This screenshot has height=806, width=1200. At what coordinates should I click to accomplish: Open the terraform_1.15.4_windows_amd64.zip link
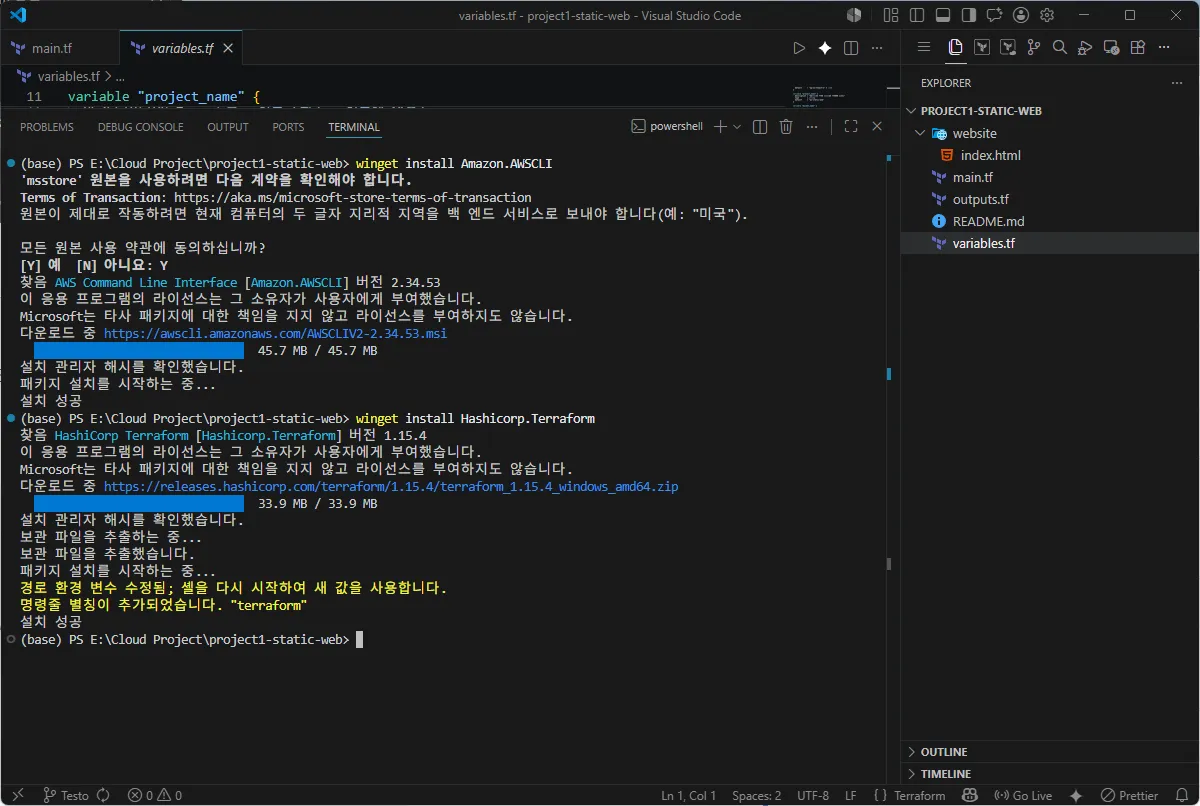pyautogui.click(x=391, y=487)
